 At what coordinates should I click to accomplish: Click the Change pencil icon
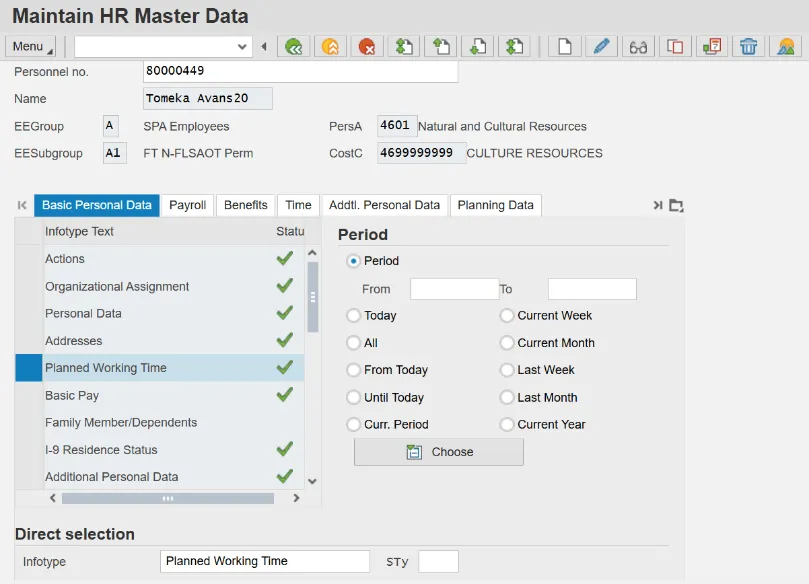pyautogui.click(x=600, y=47)
